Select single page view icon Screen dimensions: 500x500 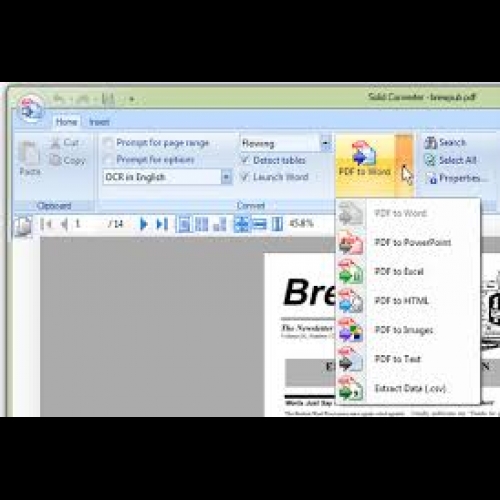[184, 224]
